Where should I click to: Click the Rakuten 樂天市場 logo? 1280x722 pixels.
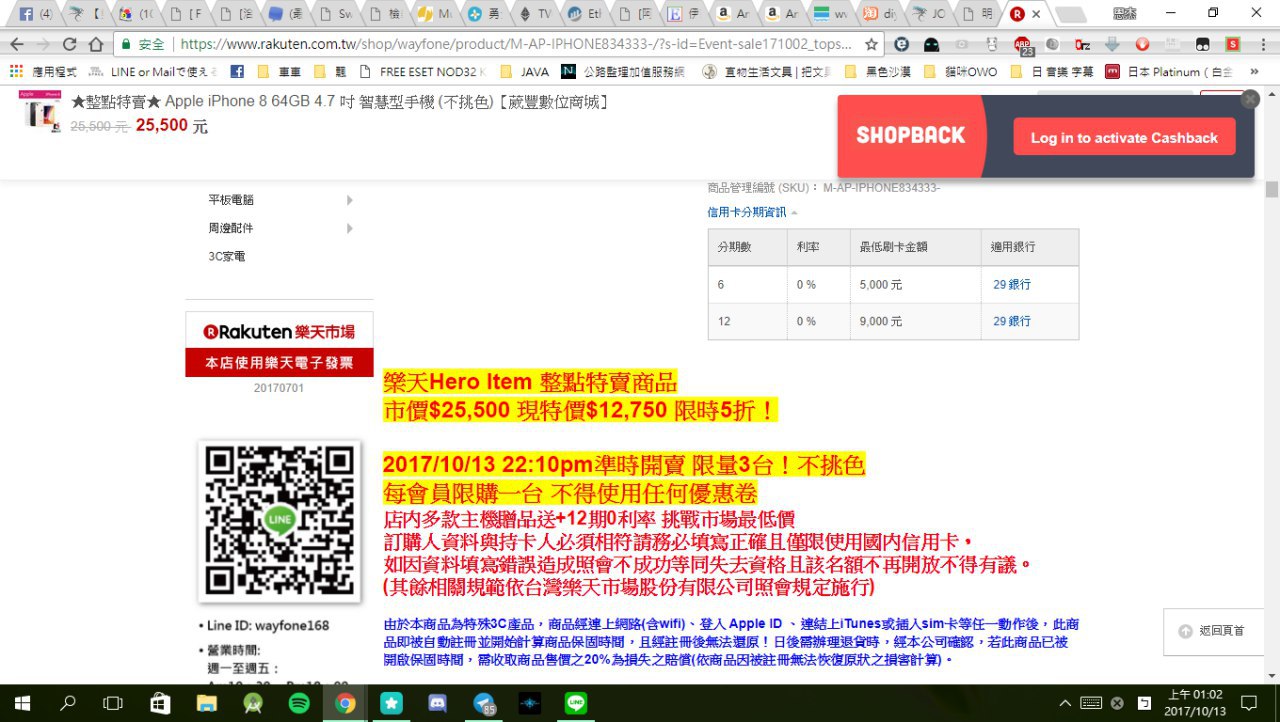point(279,331)
